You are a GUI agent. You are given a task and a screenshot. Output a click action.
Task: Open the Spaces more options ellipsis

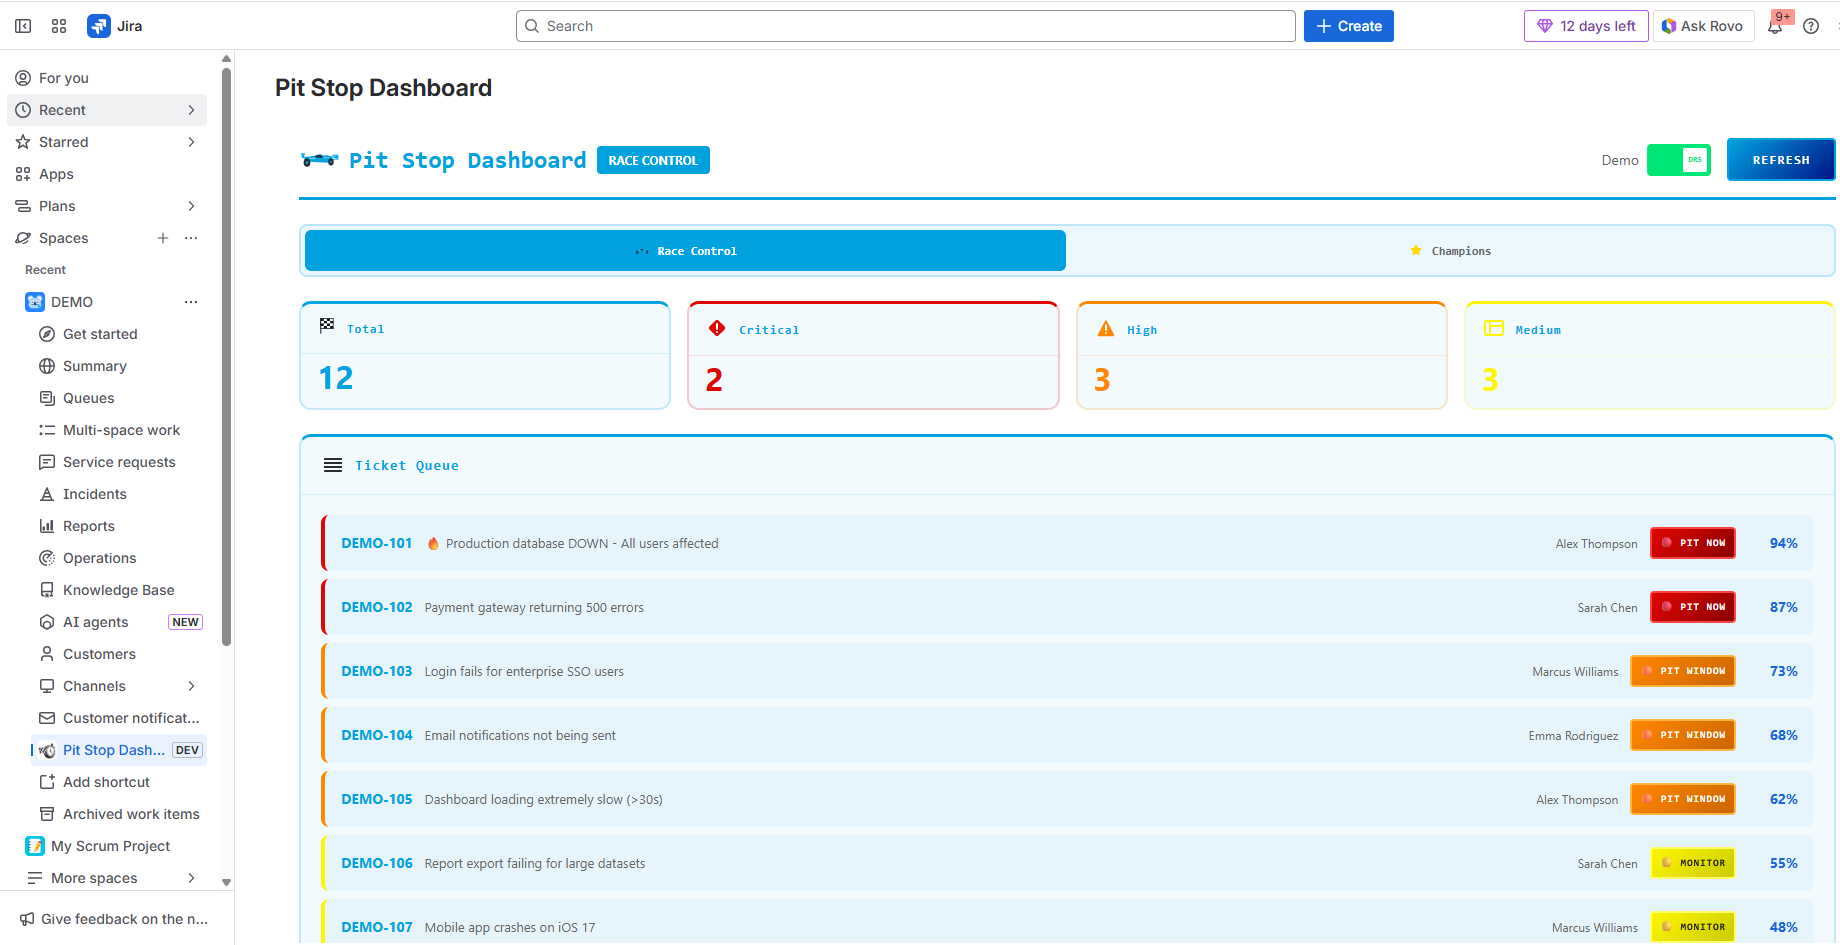tap(191, 238)
